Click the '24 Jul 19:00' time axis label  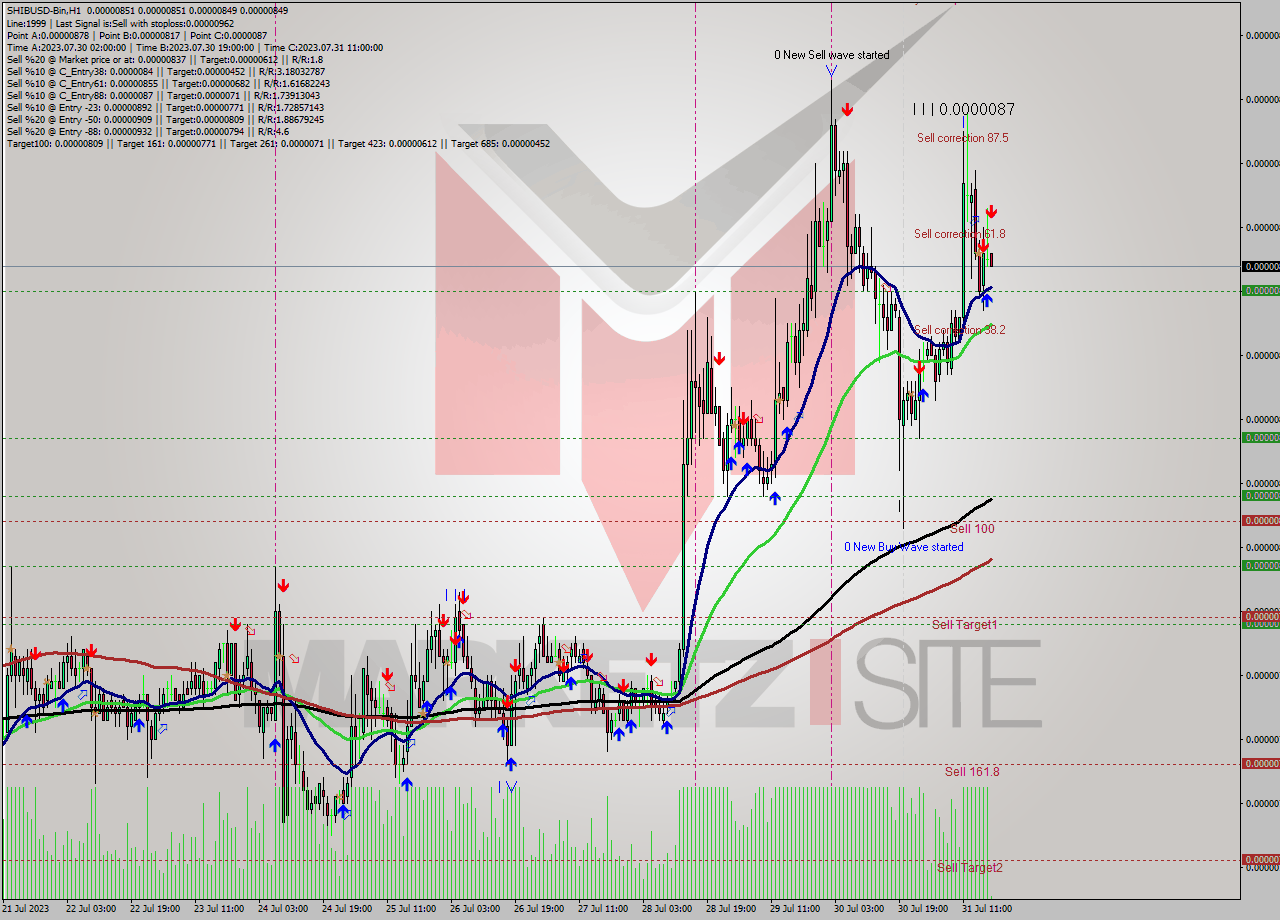tap(347, 909)
